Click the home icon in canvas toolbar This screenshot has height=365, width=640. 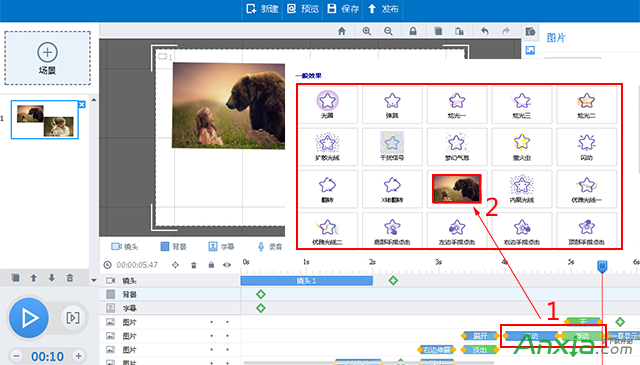(x=342, y=31)
